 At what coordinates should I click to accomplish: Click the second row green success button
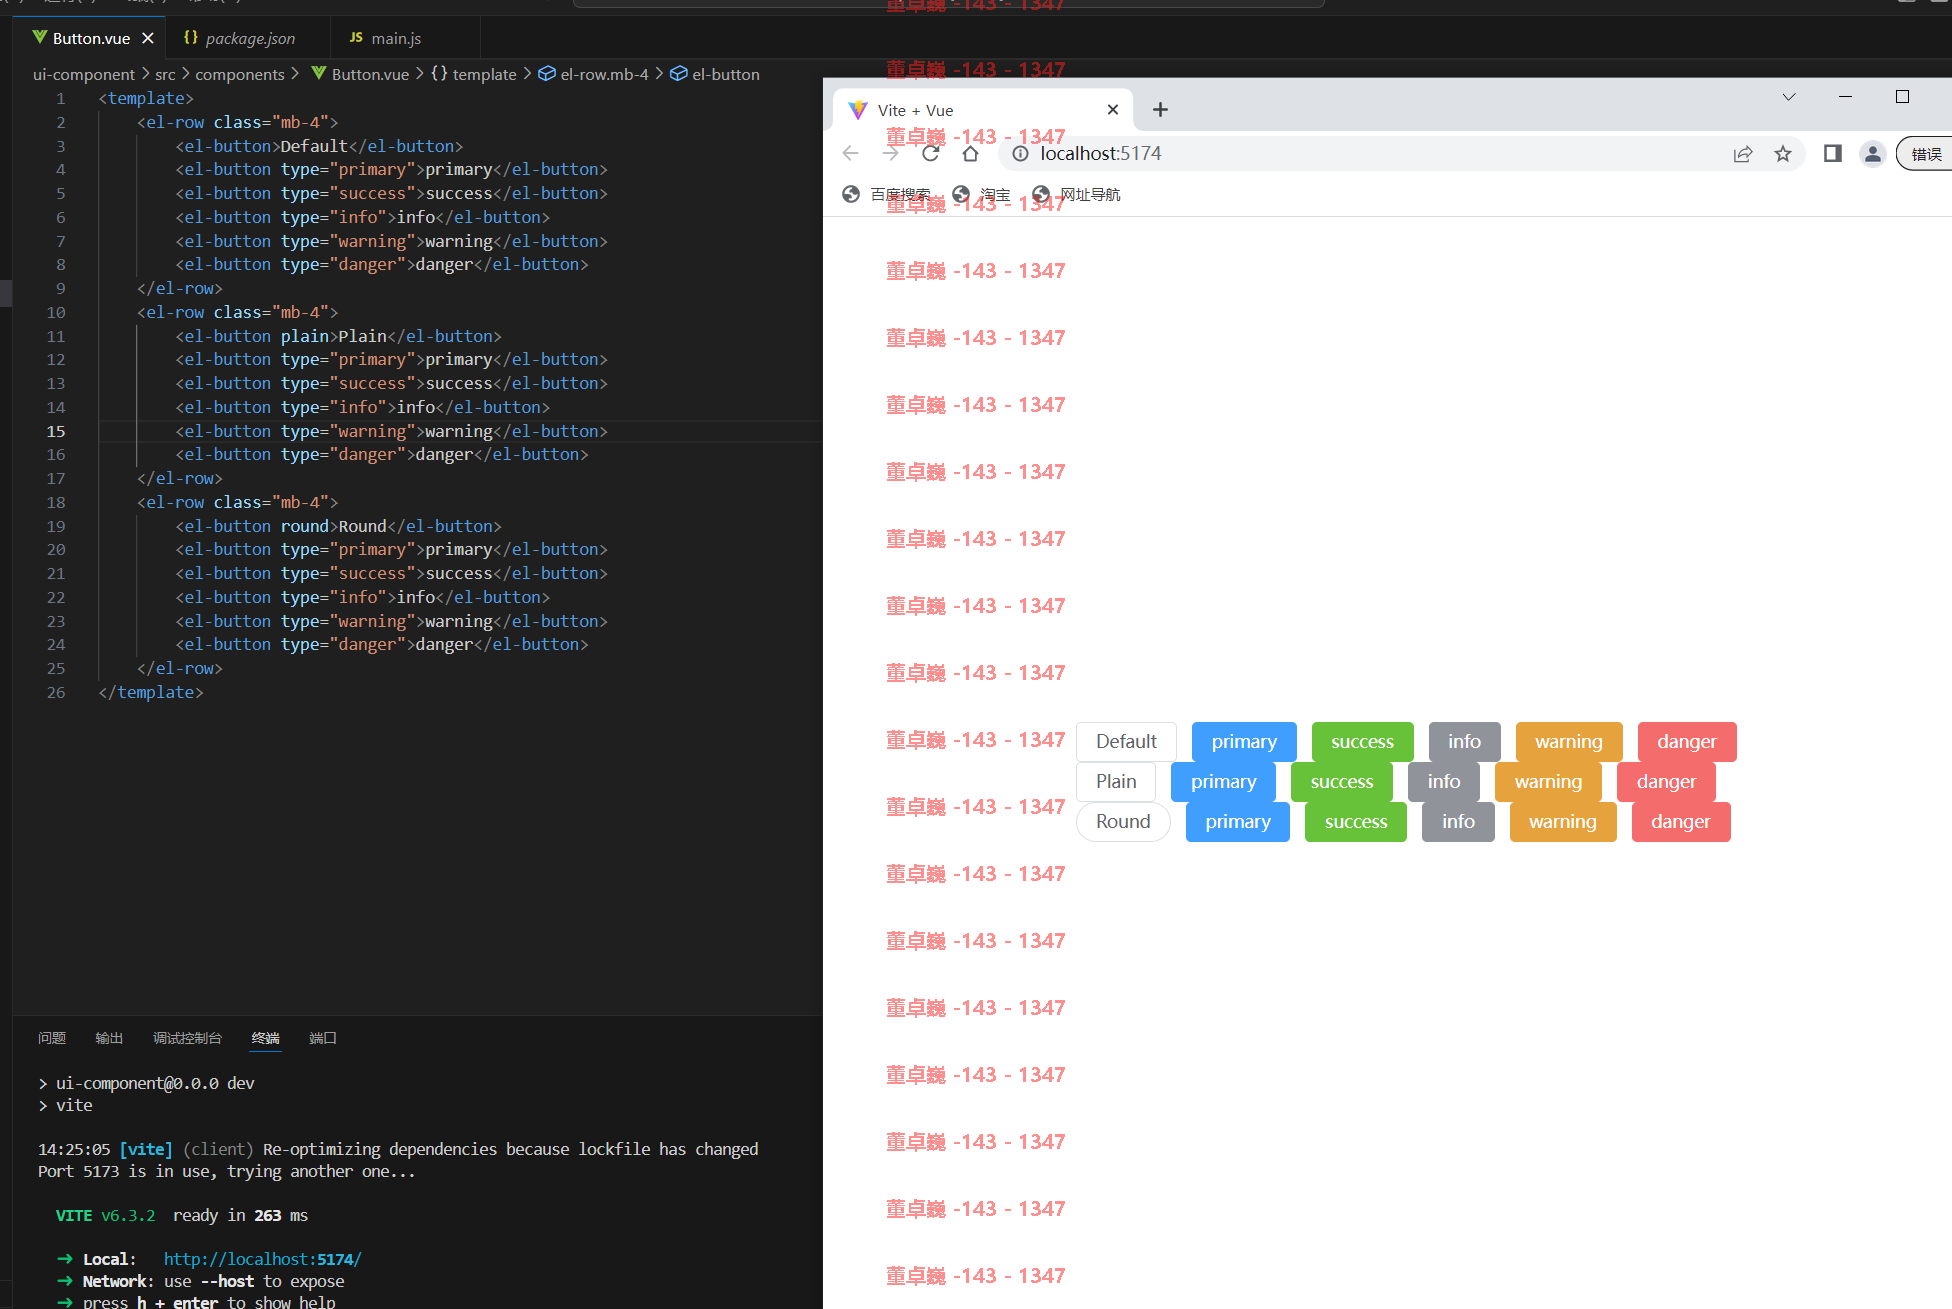point(1342,782)
